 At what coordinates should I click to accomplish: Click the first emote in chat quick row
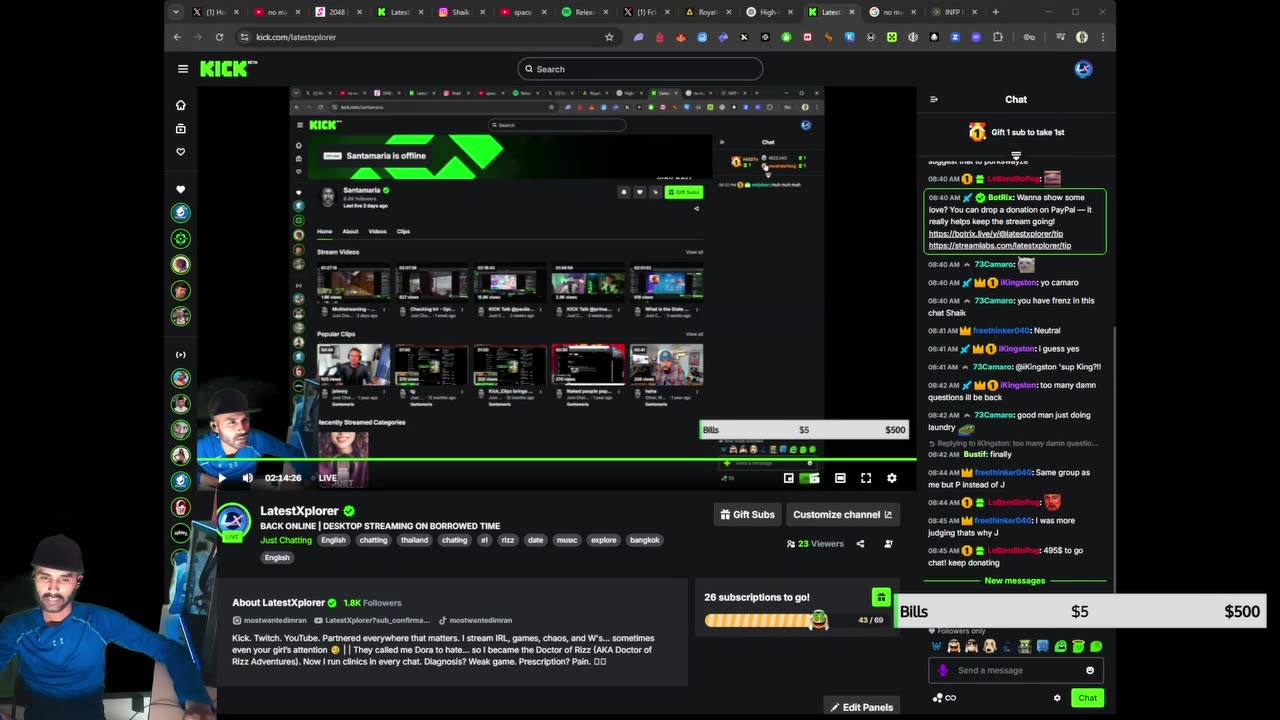[935, 646]
